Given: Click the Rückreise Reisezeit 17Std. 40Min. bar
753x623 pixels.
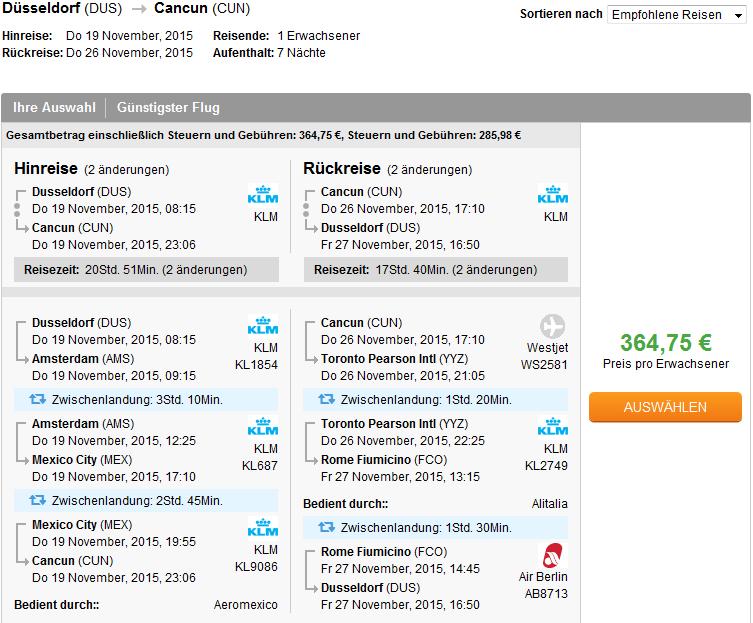Looking at the screenshot, I should tap(436, 269).
